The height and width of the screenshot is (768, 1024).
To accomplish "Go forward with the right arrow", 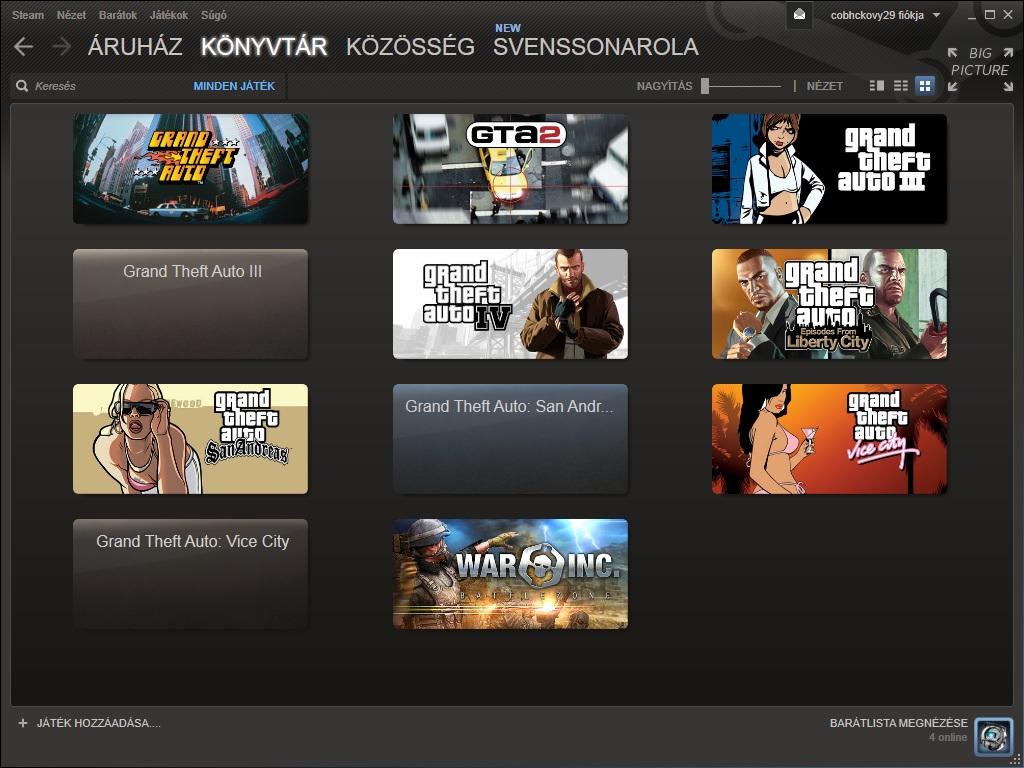I will point(61,46).
